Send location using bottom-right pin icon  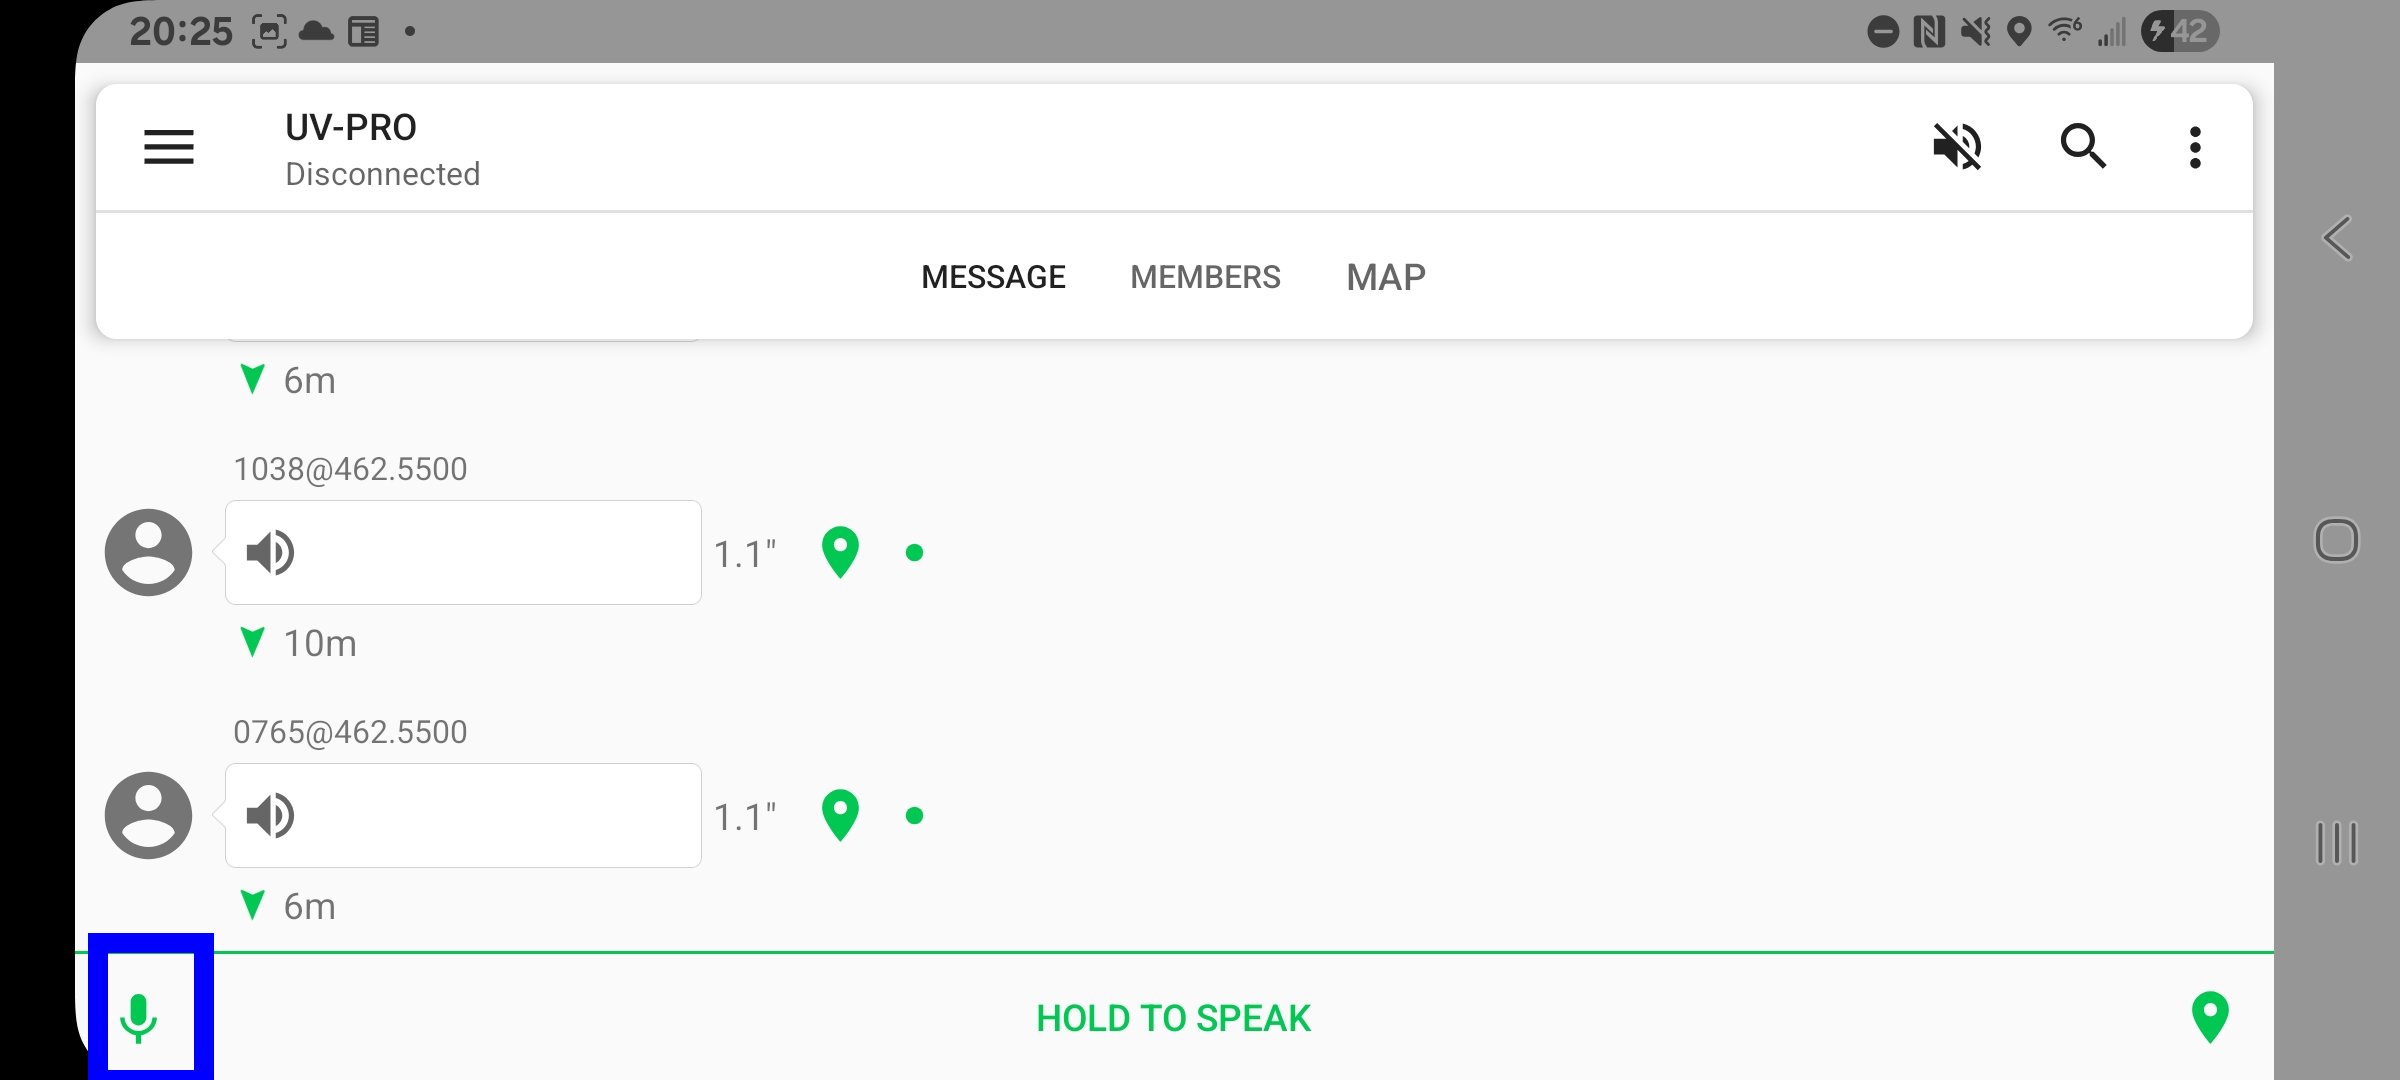pyautogui.click(x=2210, y=1017)
